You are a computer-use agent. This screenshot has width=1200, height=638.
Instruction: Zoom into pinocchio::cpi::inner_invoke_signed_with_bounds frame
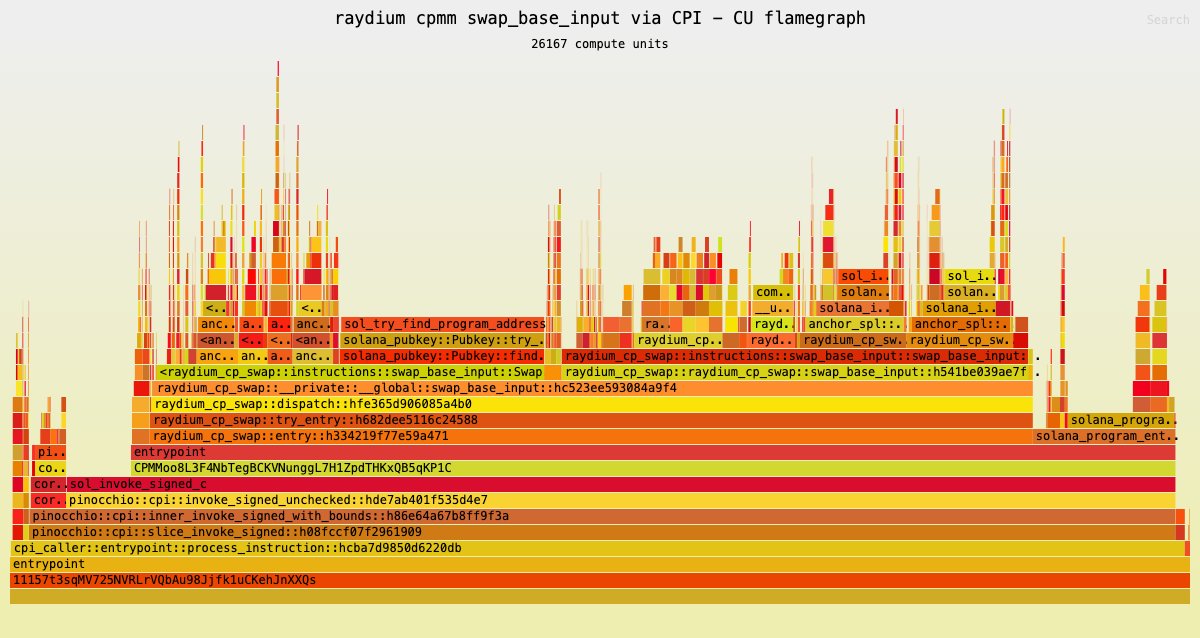pos(602,516)
